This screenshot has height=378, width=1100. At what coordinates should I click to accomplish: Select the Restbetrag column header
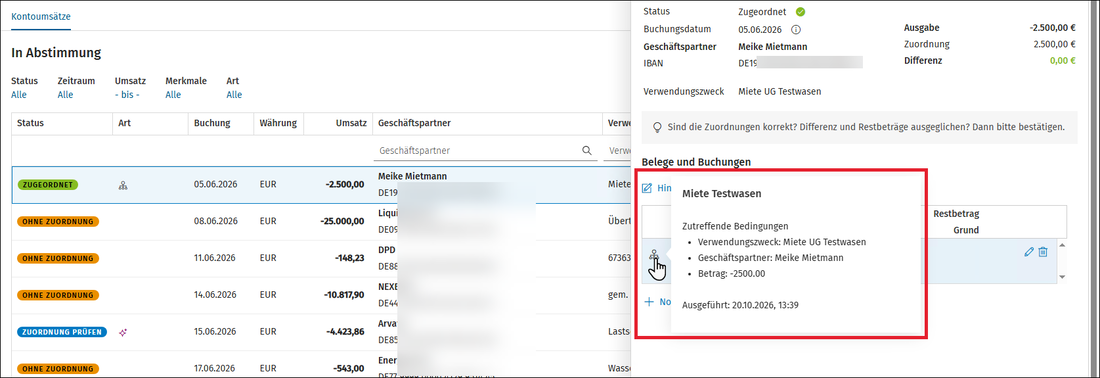click(x=956, y=214)
